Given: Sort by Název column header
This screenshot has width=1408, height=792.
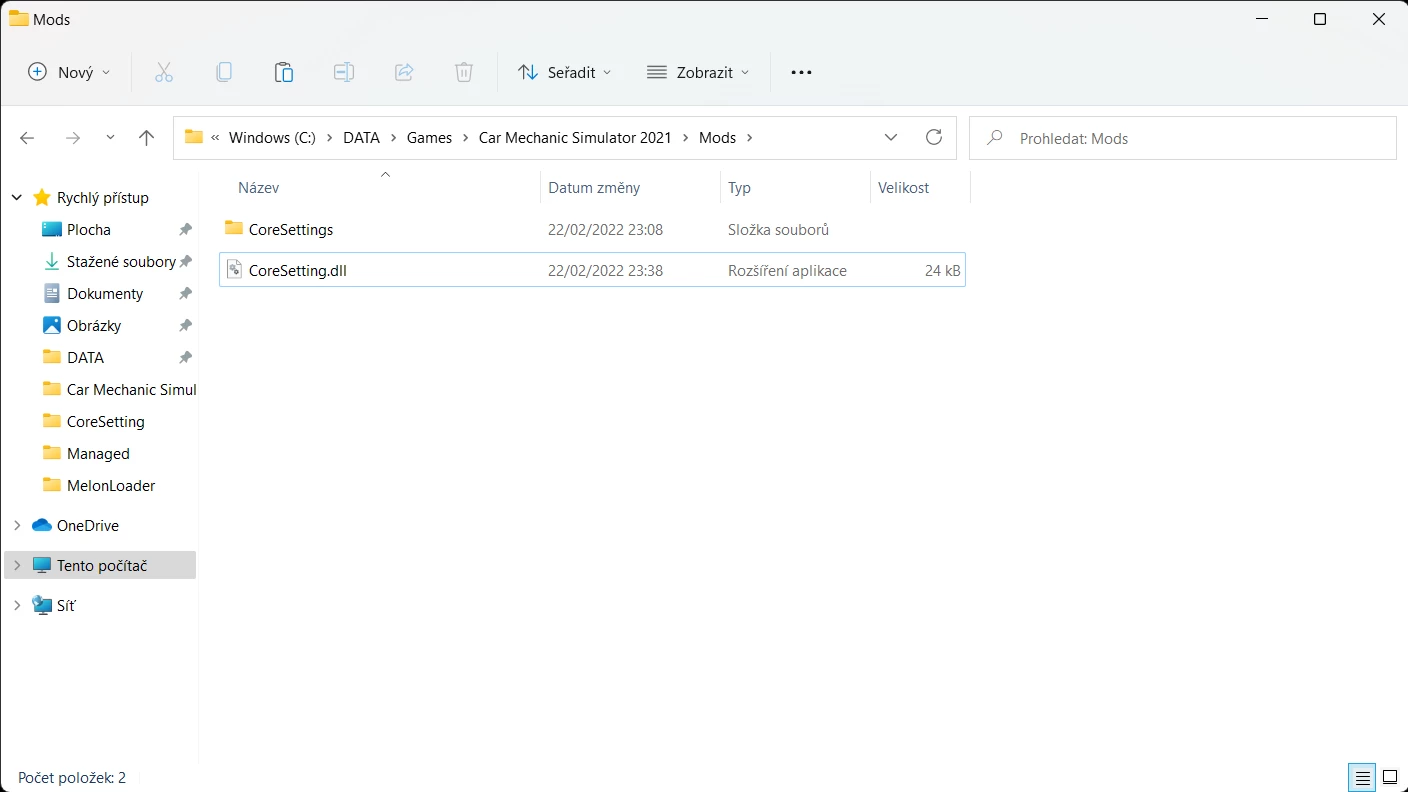Looking at the screenshot, I should (259, 188).
